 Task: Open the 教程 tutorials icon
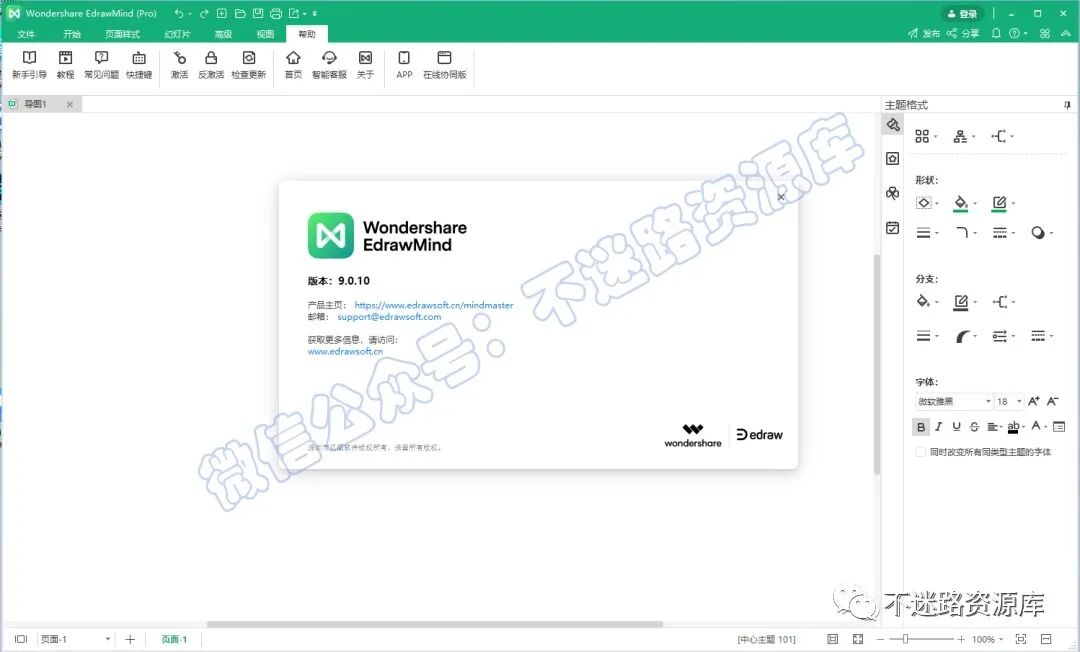[x=65, y=65]
